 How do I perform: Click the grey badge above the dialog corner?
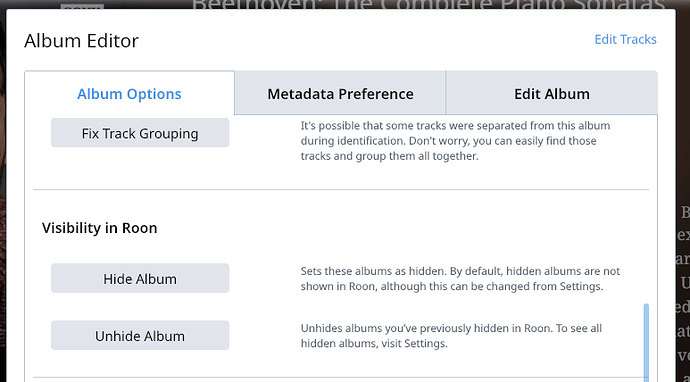tap(82, 6)
